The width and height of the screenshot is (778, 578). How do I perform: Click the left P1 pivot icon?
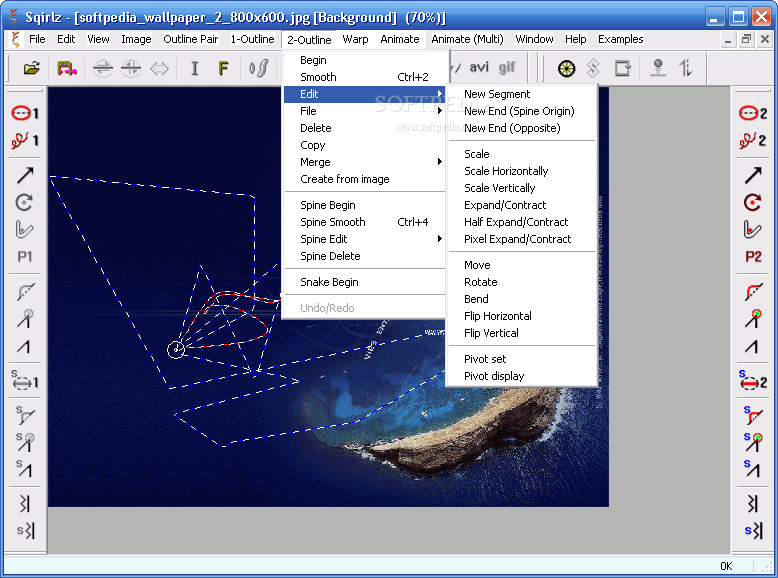[24, 257]
